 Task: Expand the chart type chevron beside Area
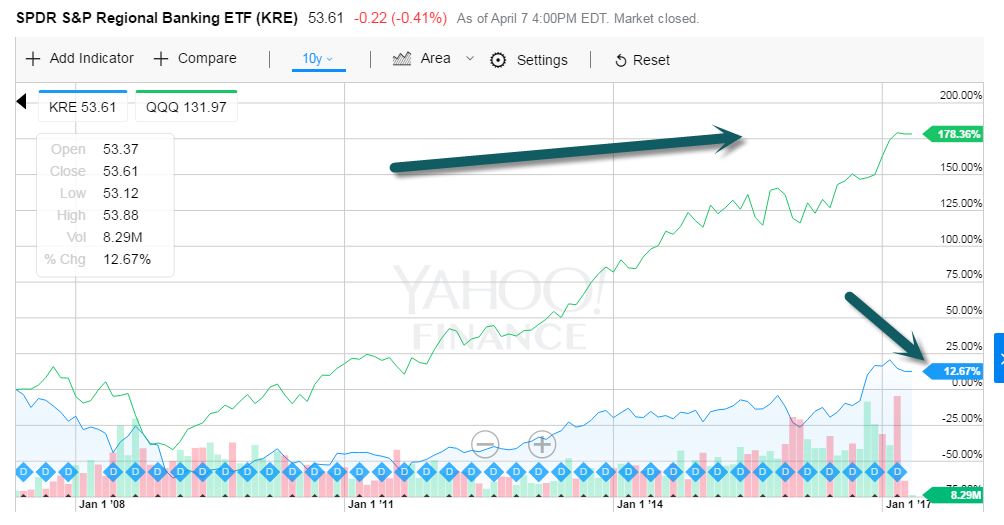click(470, 58)
